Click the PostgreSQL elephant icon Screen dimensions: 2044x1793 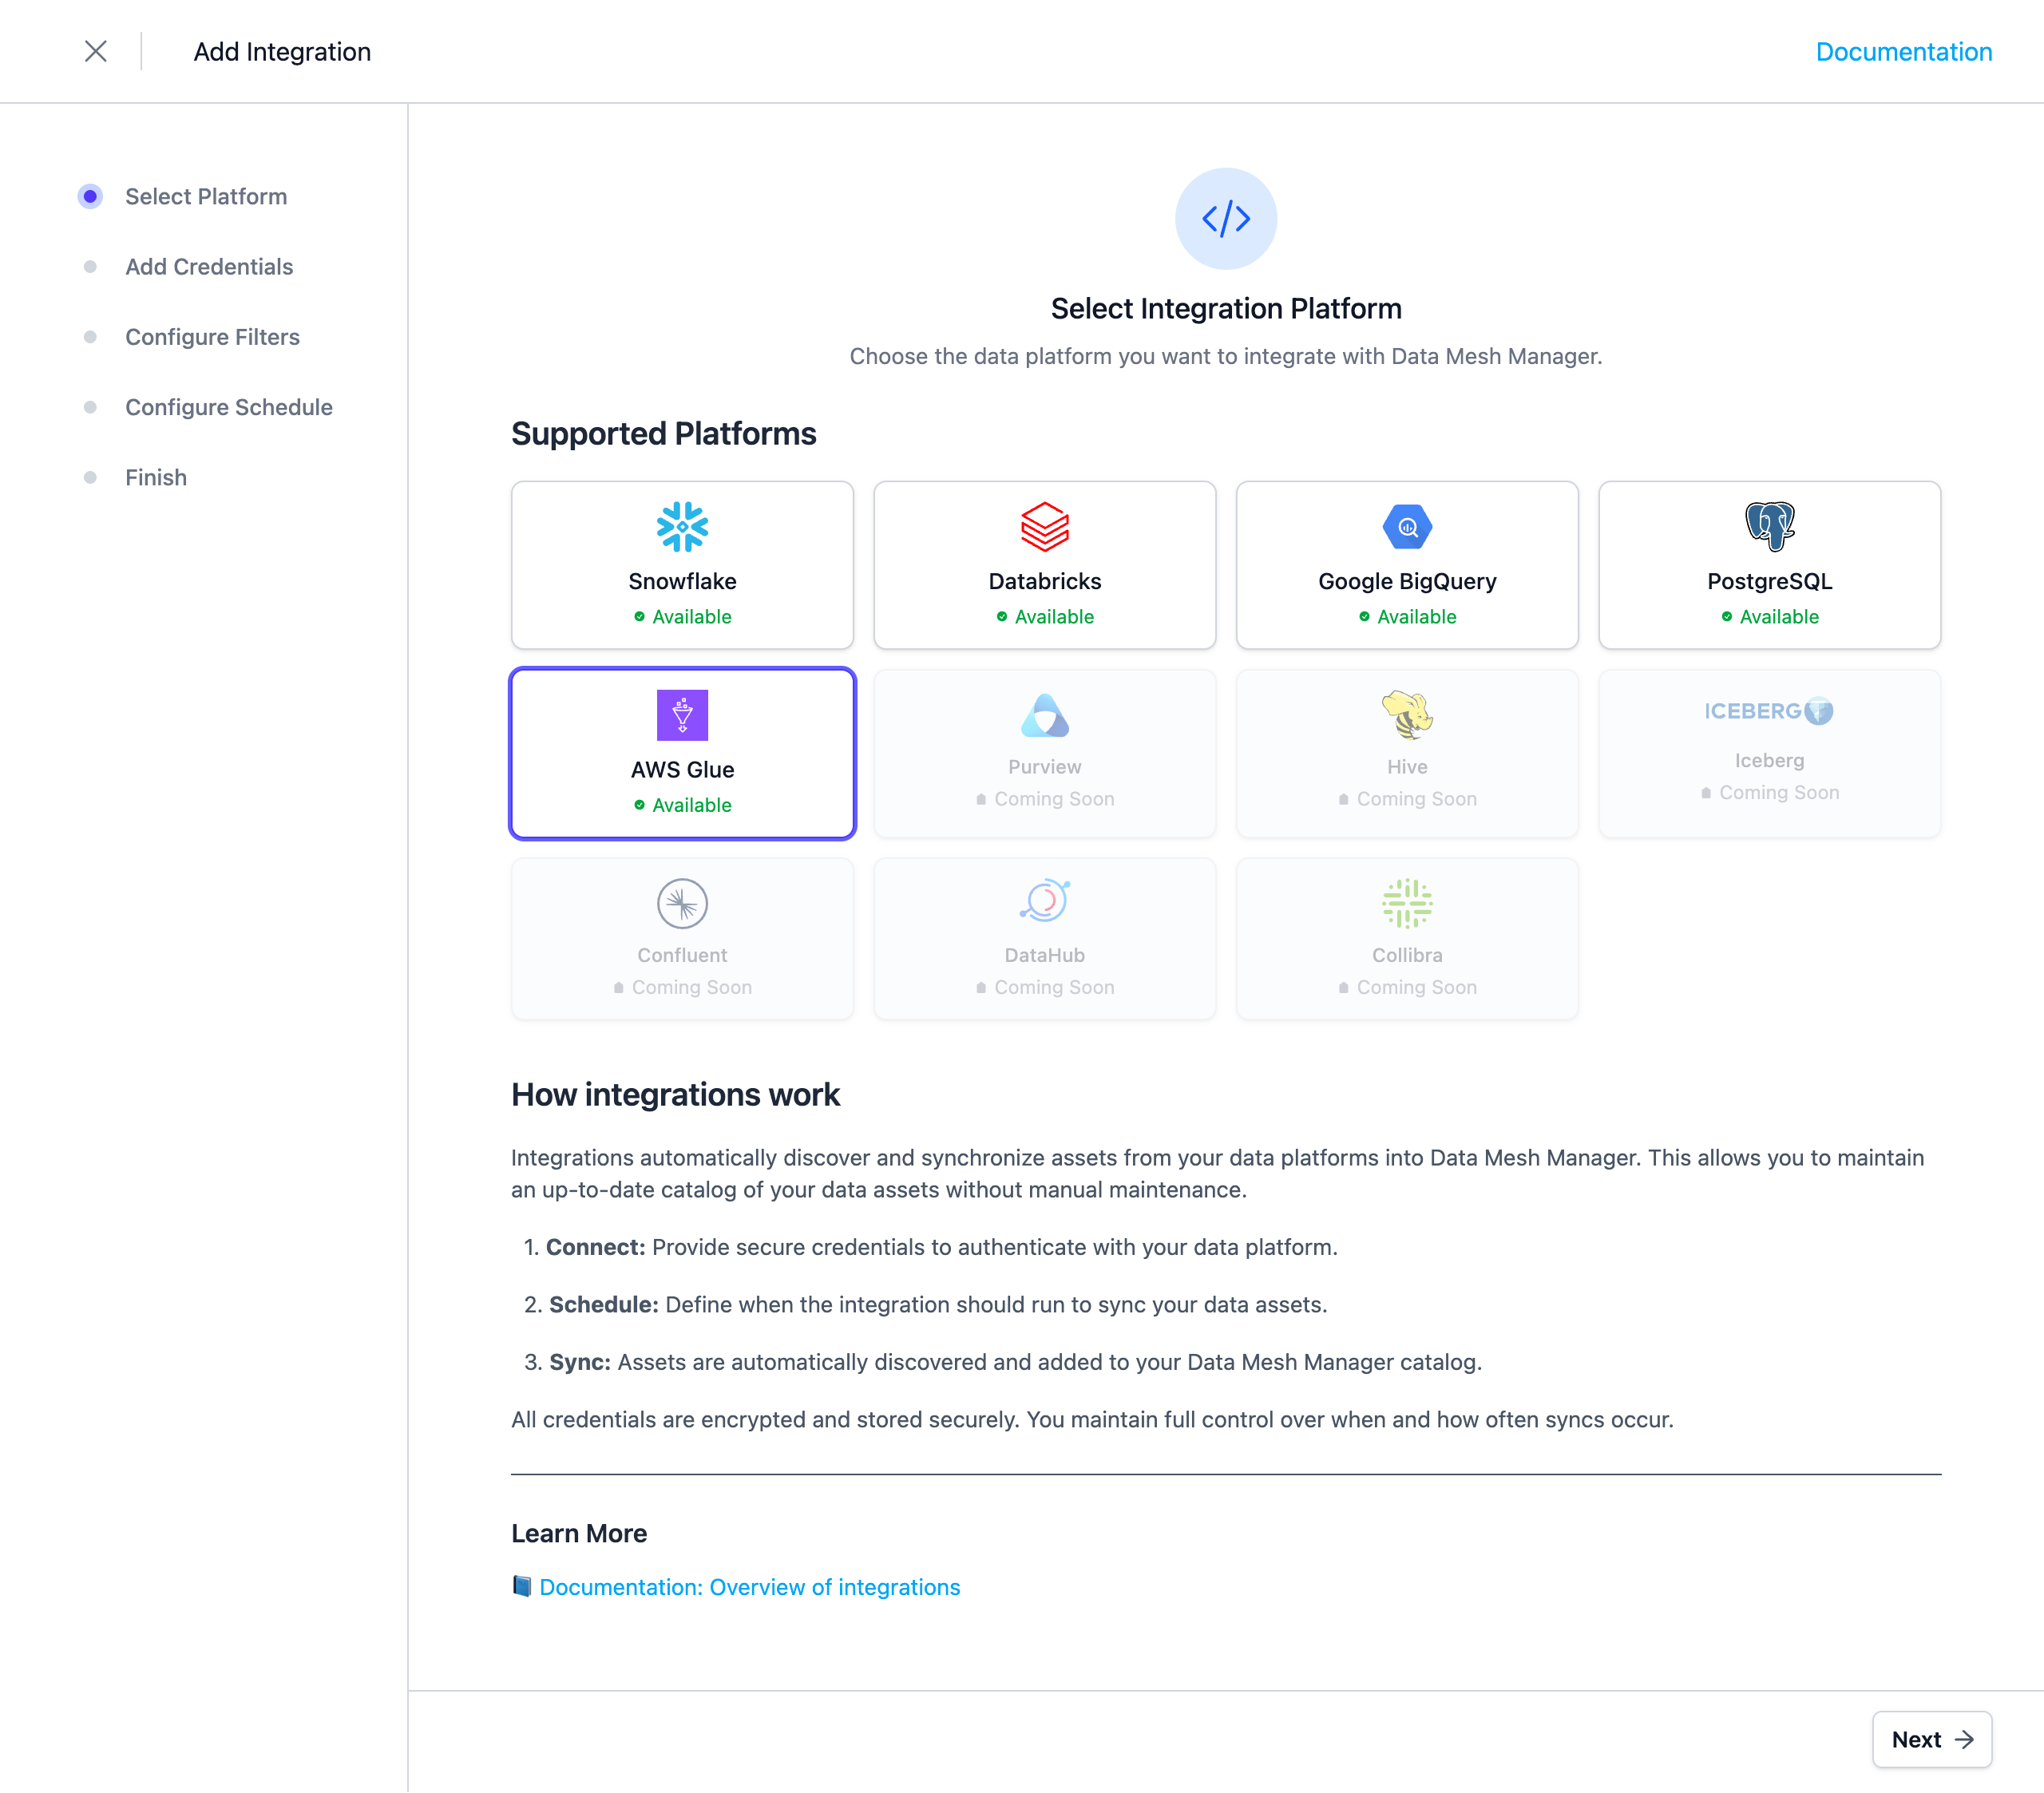pyautogui.click(x=1769, y=527)
